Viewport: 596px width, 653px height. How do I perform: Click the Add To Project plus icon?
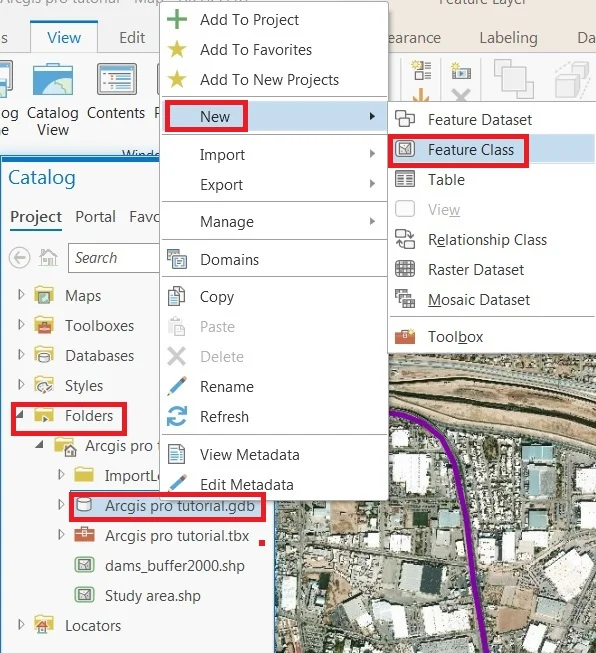(177, 19)
